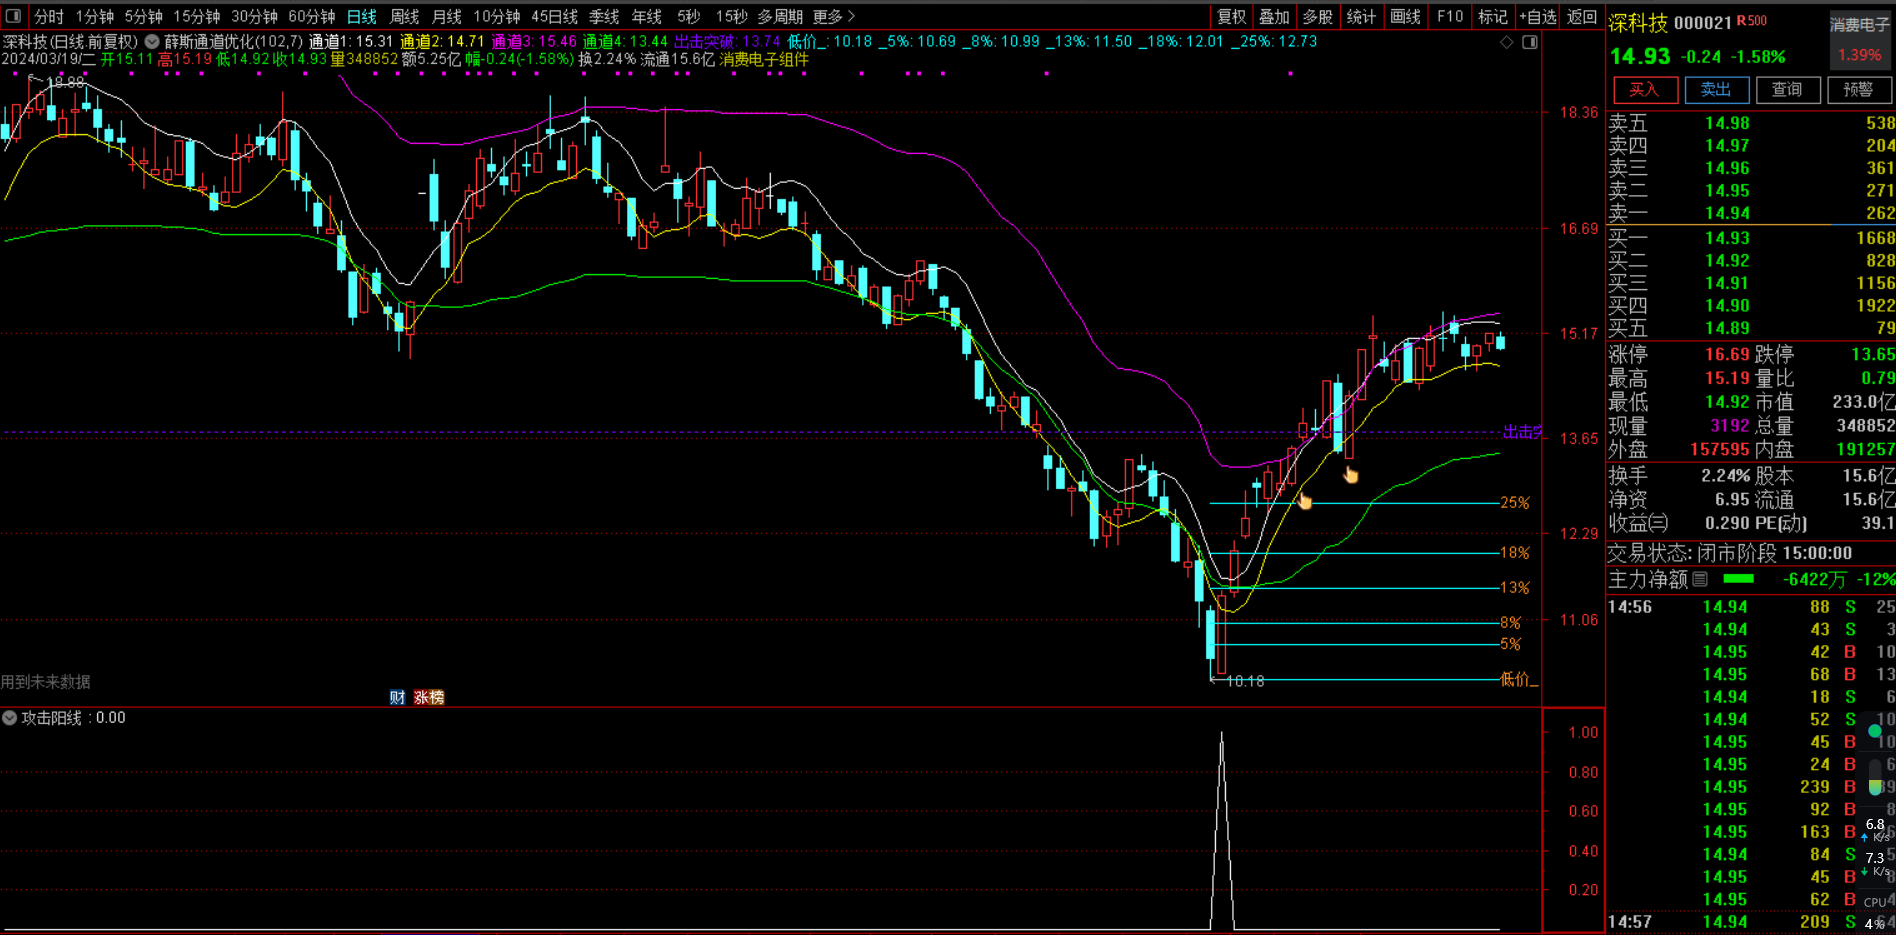The image size is (1896, 935).
Task: Add stock via +自选 button
Action: click(1538, 16)
